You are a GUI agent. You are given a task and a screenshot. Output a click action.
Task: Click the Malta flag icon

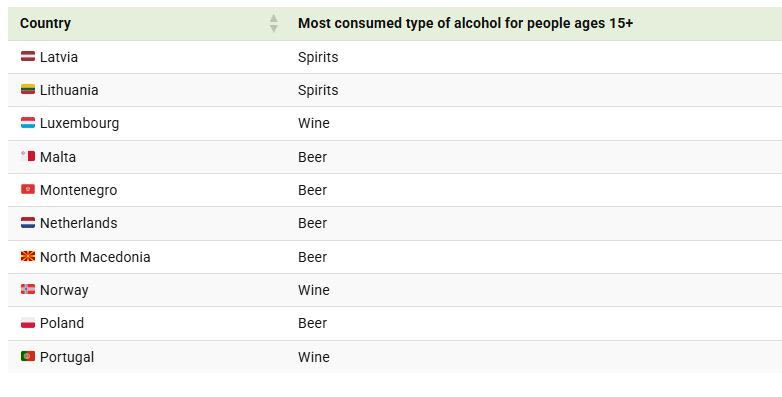pos(28,156)
